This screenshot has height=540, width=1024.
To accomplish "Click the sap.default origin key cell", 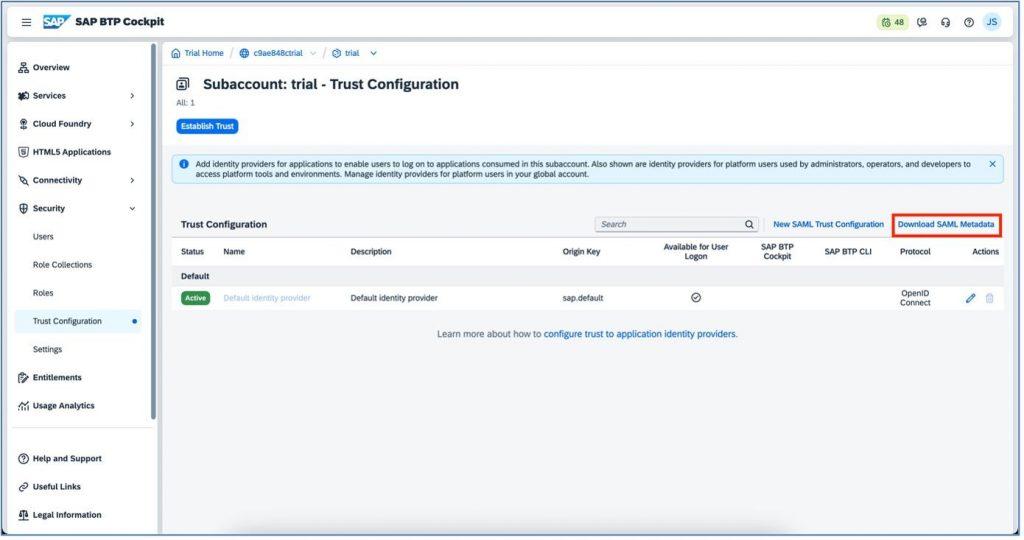I will (585, 298).
